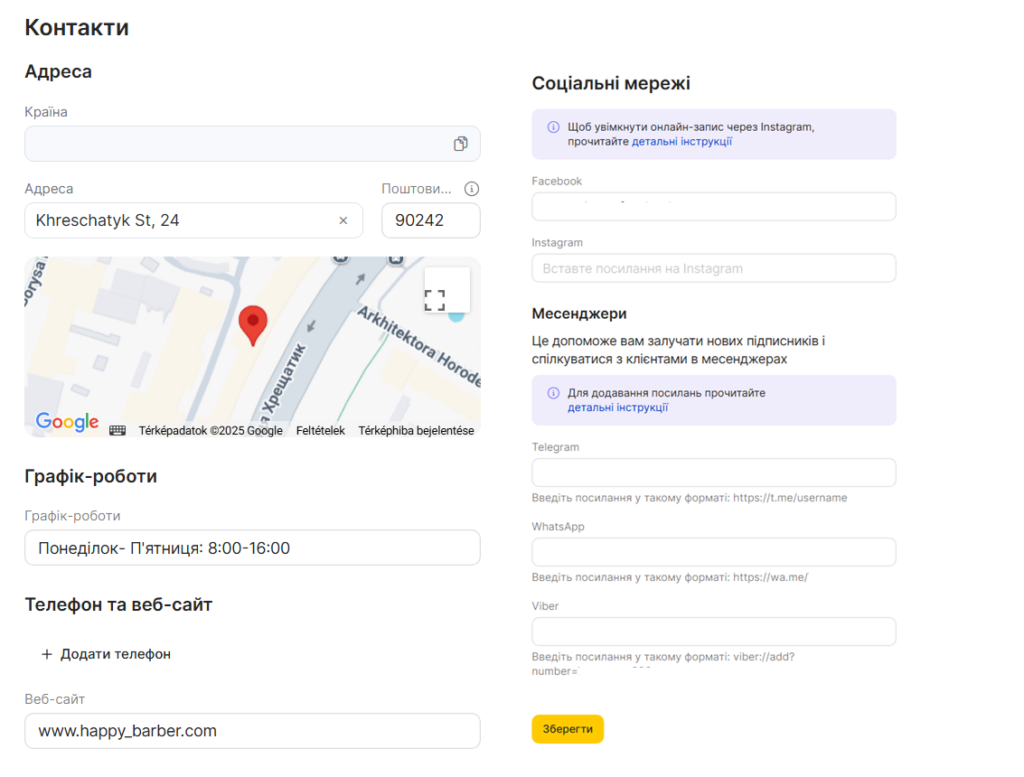The height and width of the screenshot is (777, 1024).
Task: Click the red location pin on the map
Action: pyautogui.click(x=254, y=324)
